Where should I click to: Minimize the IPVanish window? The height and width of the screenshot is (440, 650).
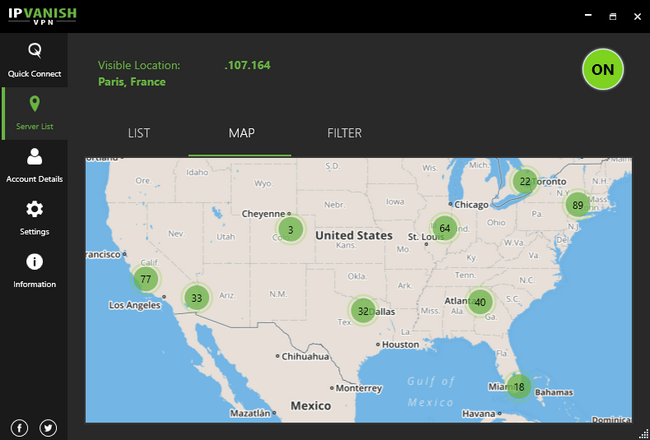tap(588, 16)
